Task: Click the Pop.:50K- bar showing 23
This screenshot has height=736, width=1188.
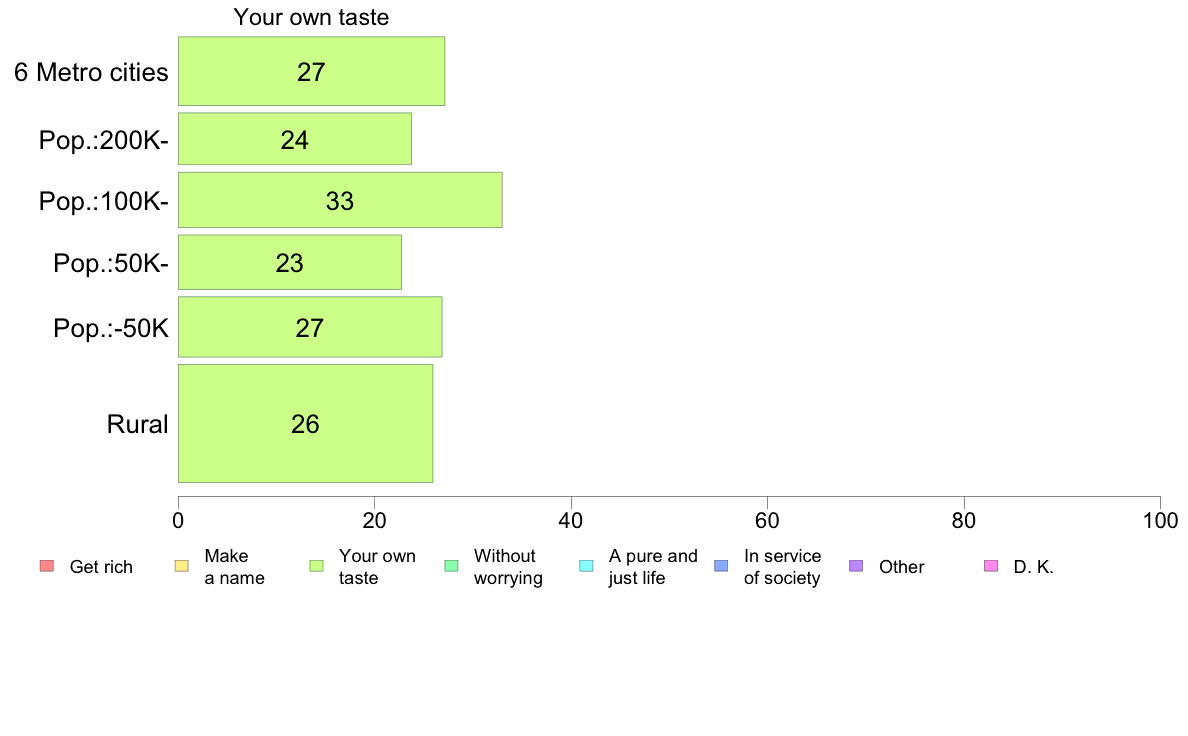Action: (289, 262)
